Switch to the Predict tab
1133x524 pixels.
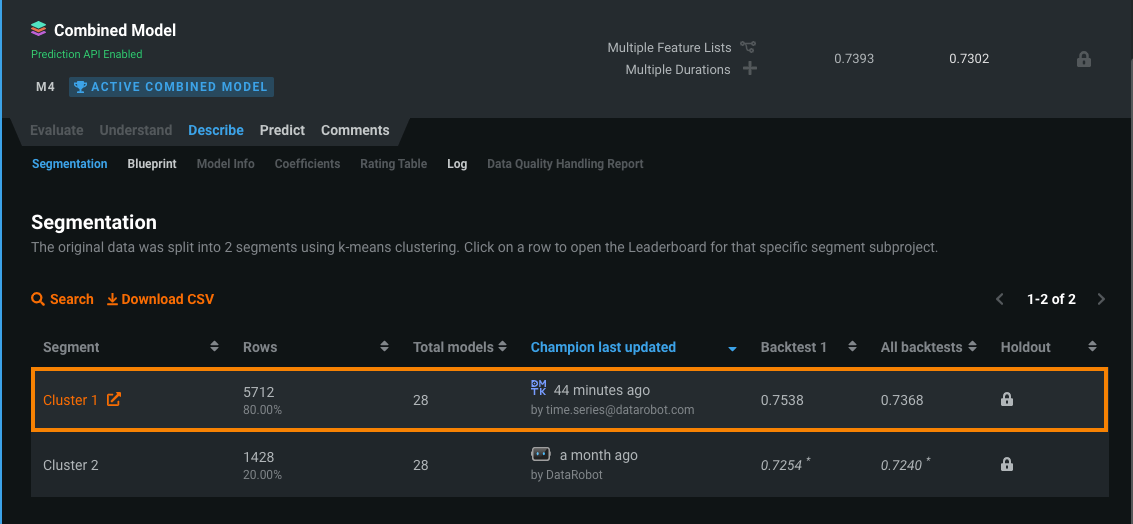(x=282, y=130)
